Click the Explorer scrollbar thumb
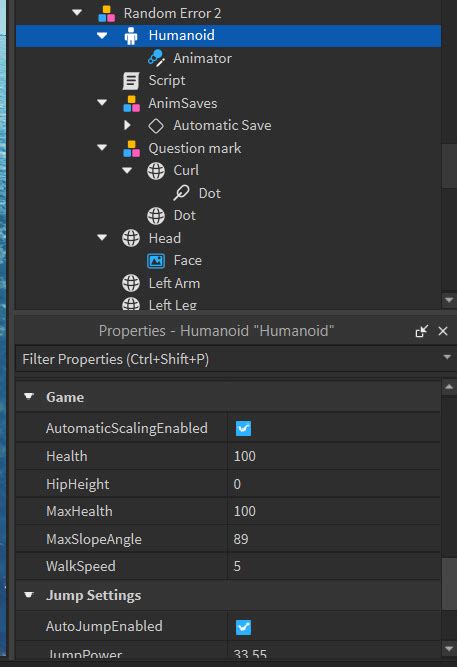The image size is (457, 667). pyautogui.click(x=449, y=166)
